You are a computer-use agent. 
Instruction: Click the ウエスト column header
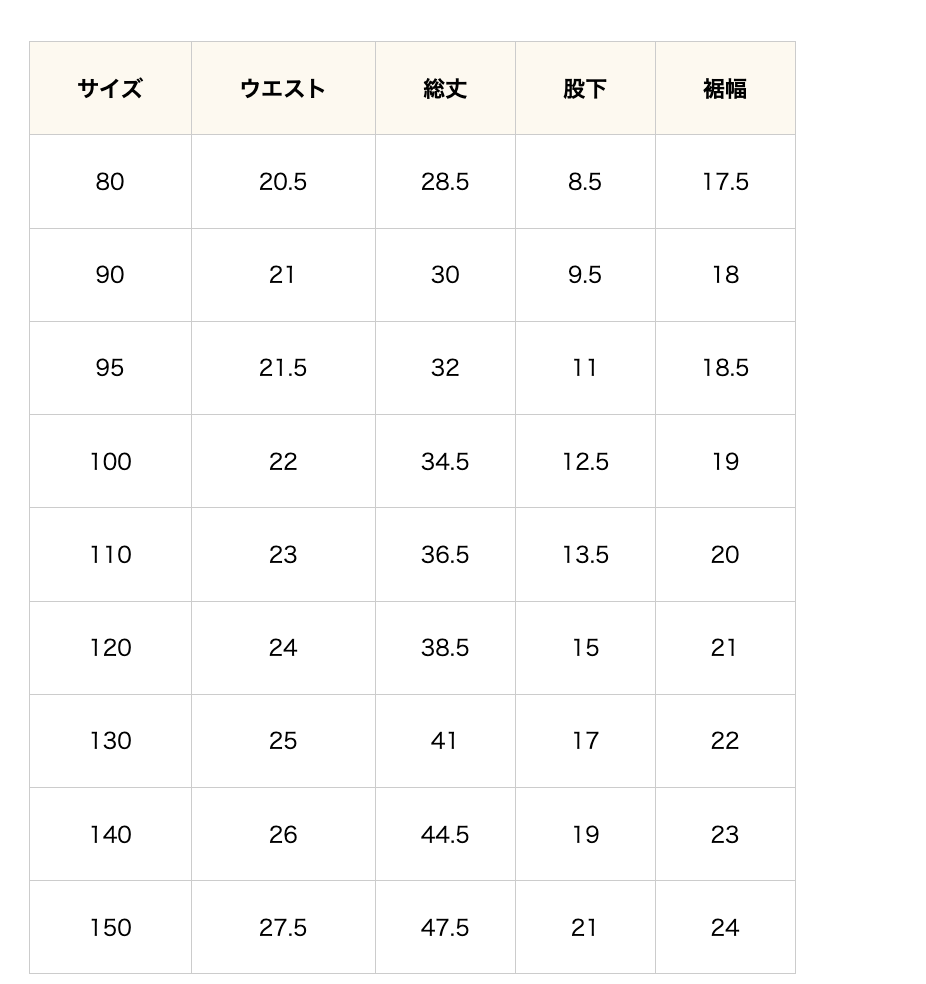[x=283, y=89]
